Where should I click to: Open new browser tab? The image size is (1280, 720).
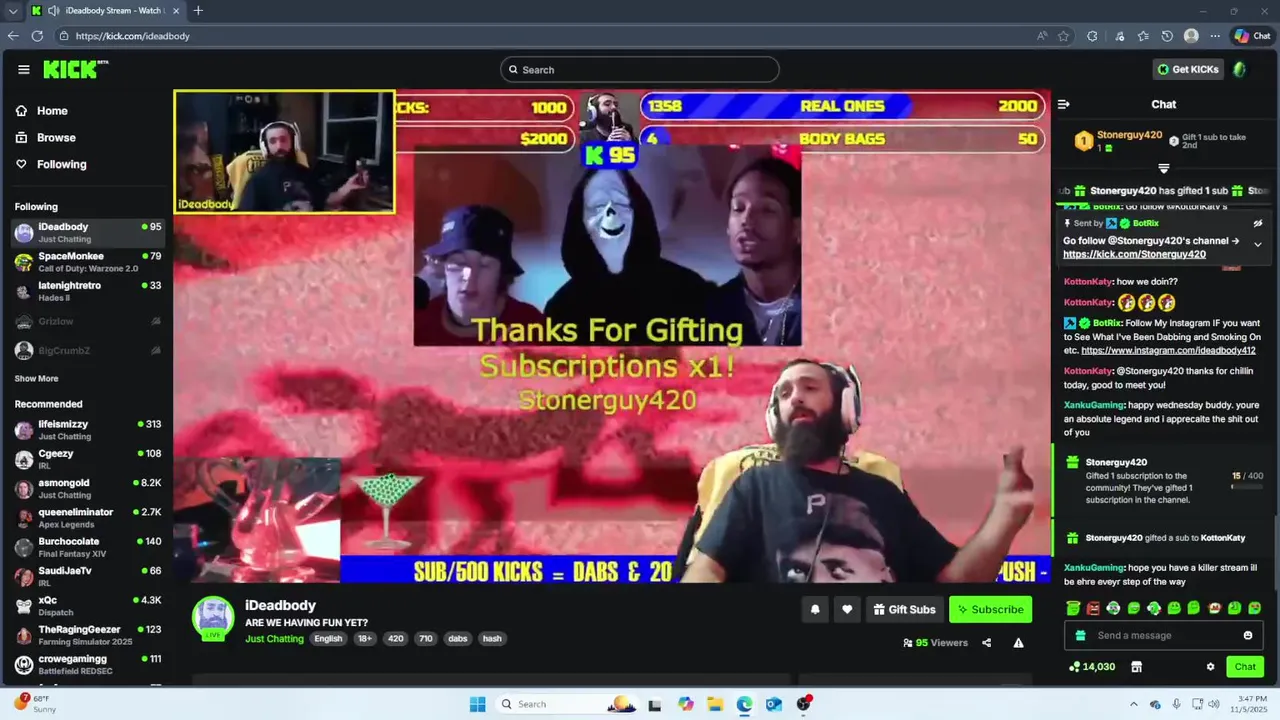[198, 11]
